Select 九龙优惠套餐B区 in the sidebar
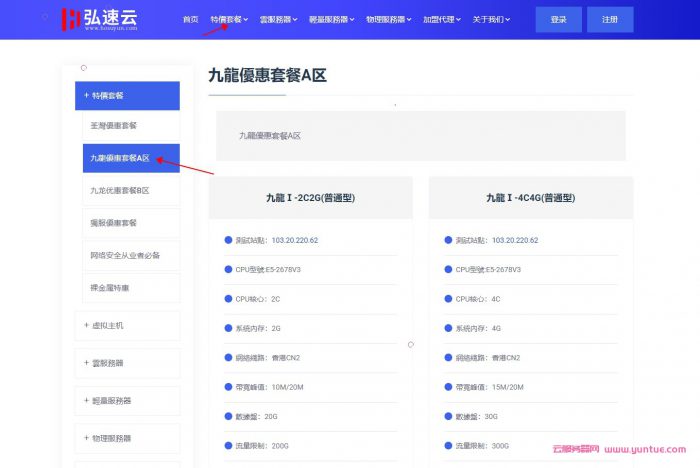Image resolution: width=700 pixels, height=468 pixels. 119,190
